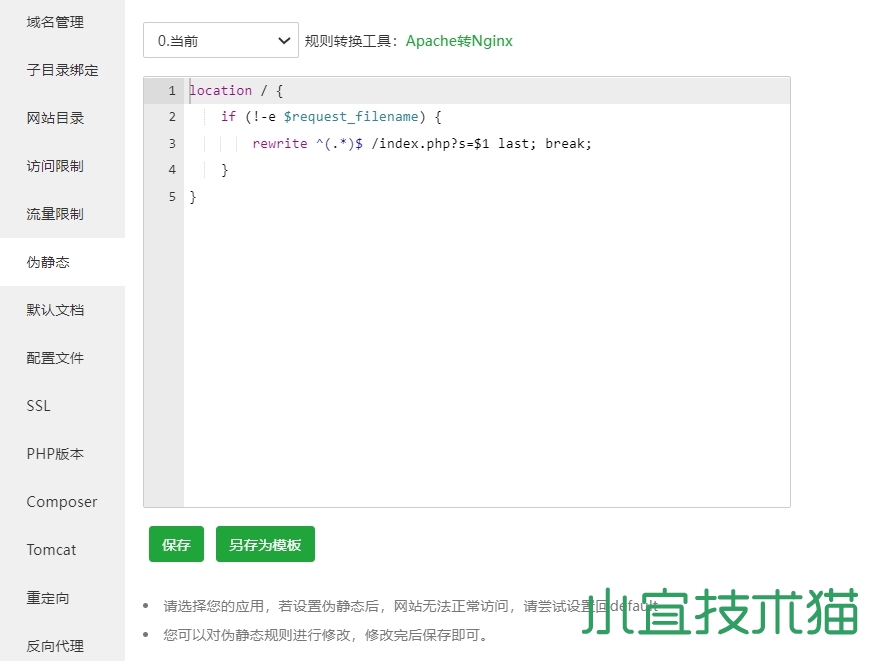This screenshot has width=880, height=661.
Task: Open the Apache转Nginx conversion tool link
Action: tap(459, 41)
